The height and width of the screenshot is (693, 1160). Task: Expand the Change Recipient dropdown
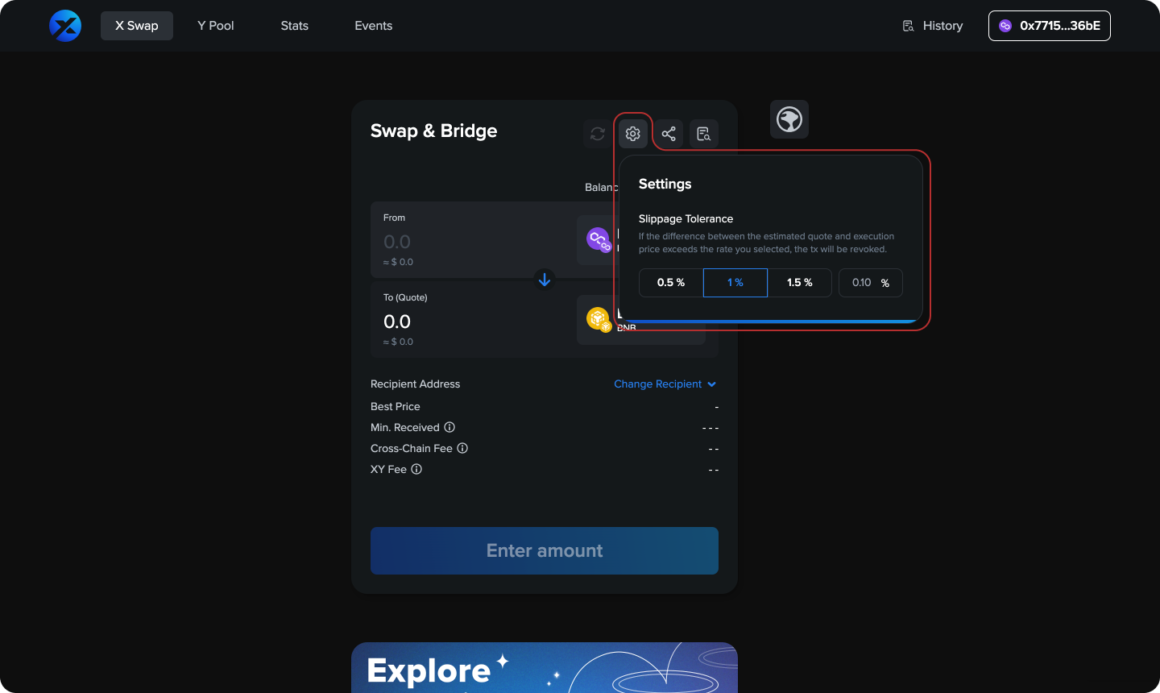coord(664,384)
